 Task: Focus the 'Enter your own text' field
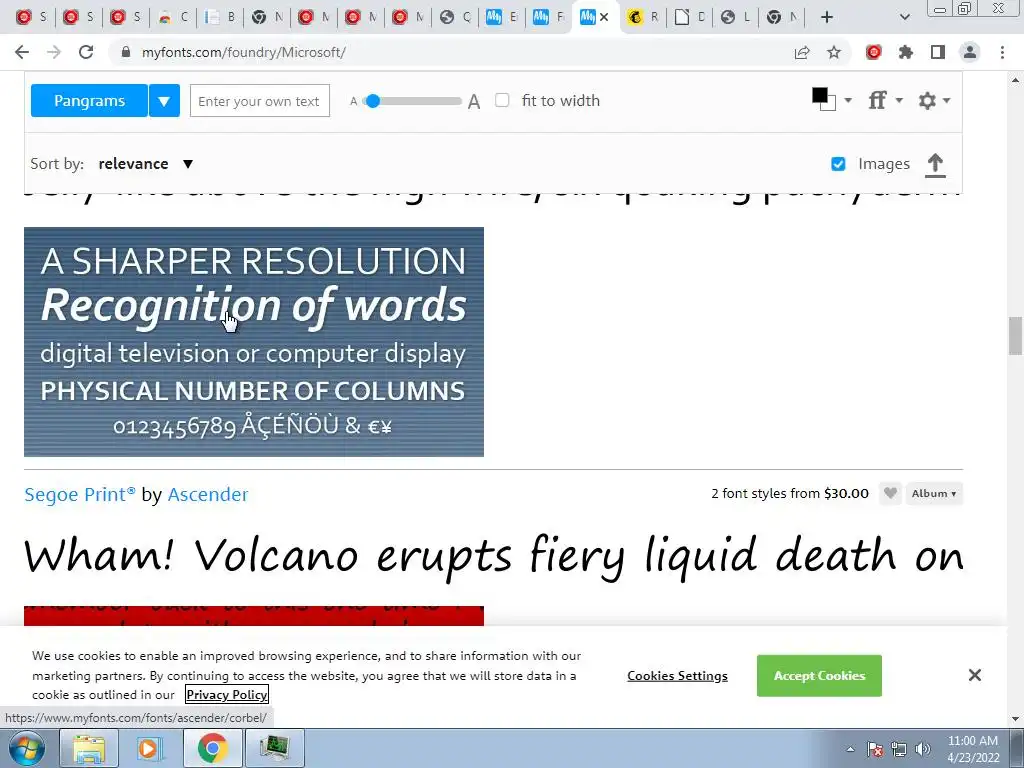pos(260,101)
